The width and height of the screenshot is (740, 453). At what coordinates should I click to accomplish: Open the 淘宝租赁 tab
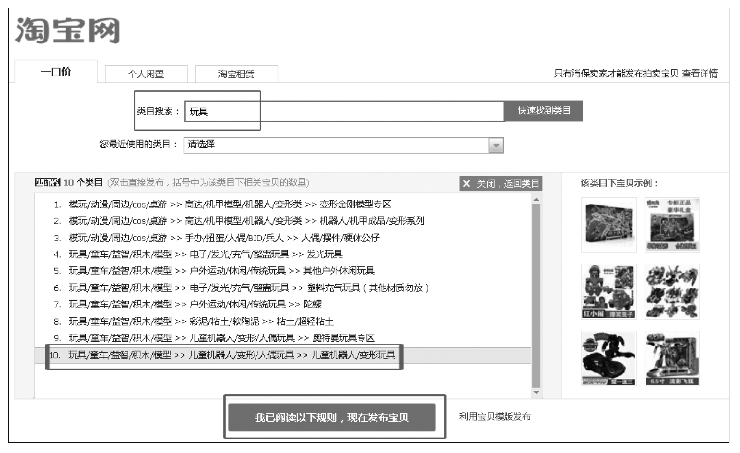click(x=236, y=74)
